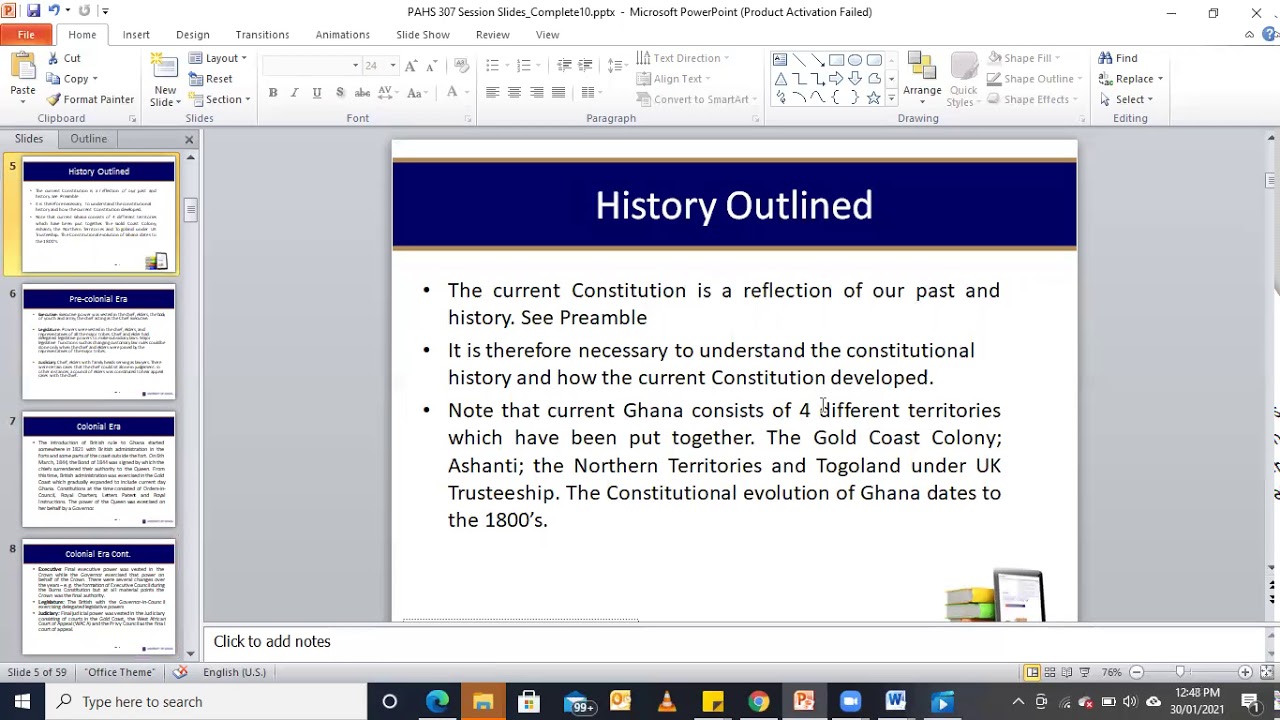Click the zoom out minus button
This screenshot has height=720, width=1280.
coord(1136,672)
